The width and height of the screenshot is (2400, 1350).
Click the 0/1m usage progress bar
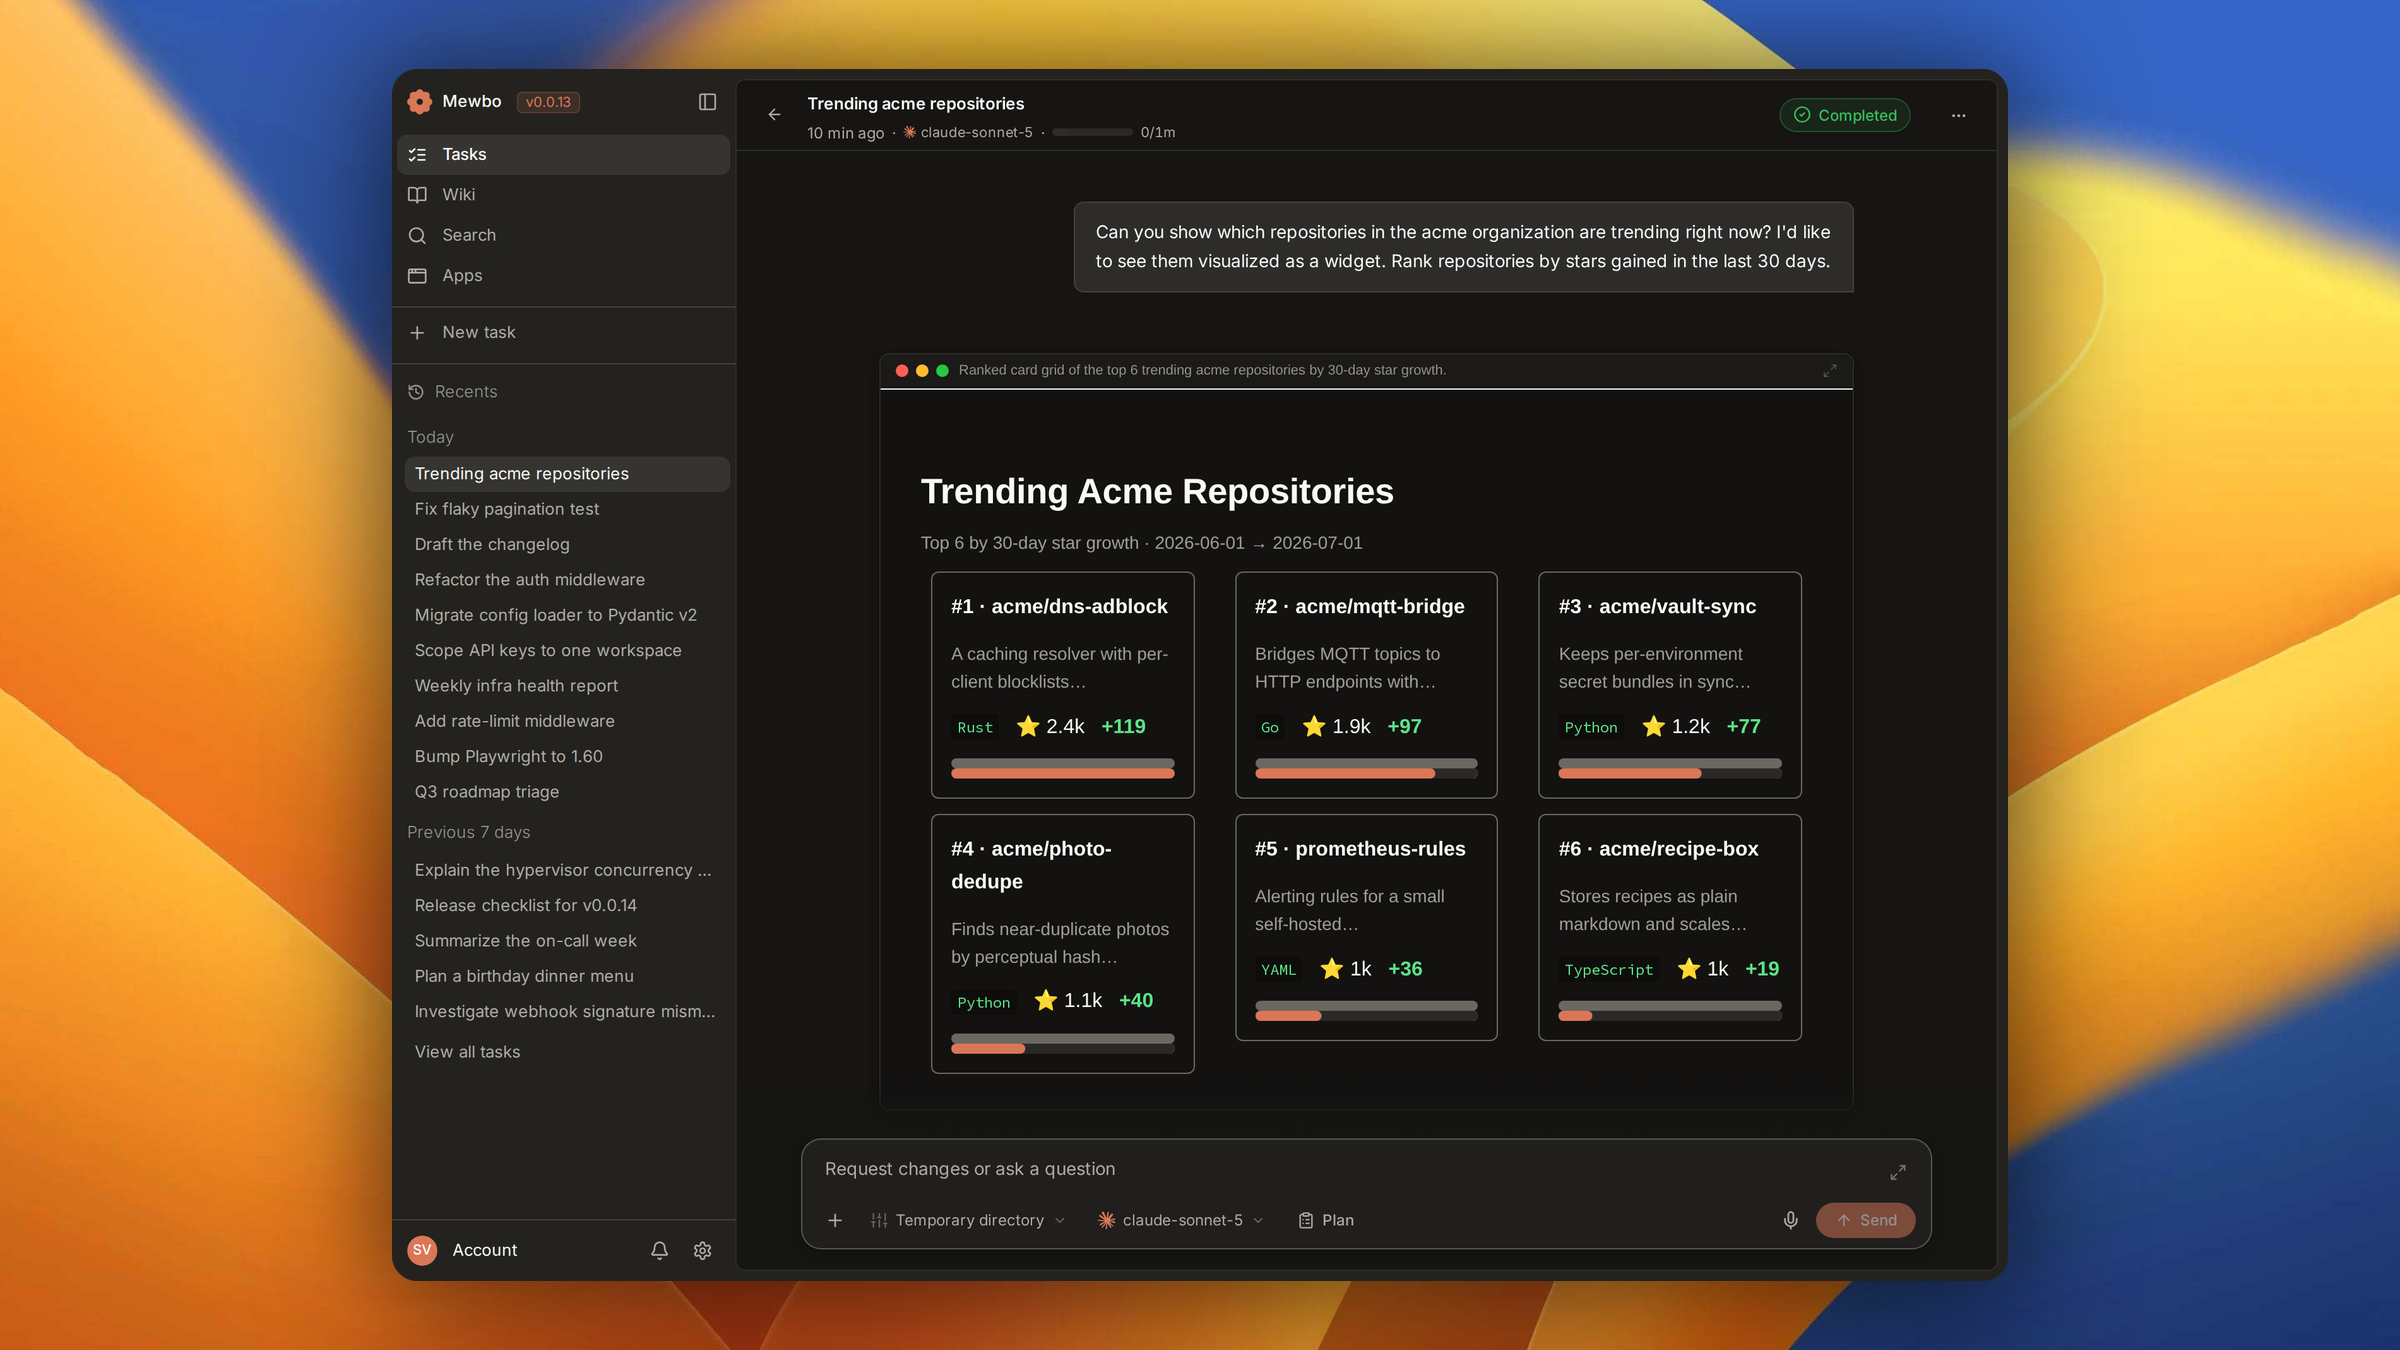[x=1092, y=132]
